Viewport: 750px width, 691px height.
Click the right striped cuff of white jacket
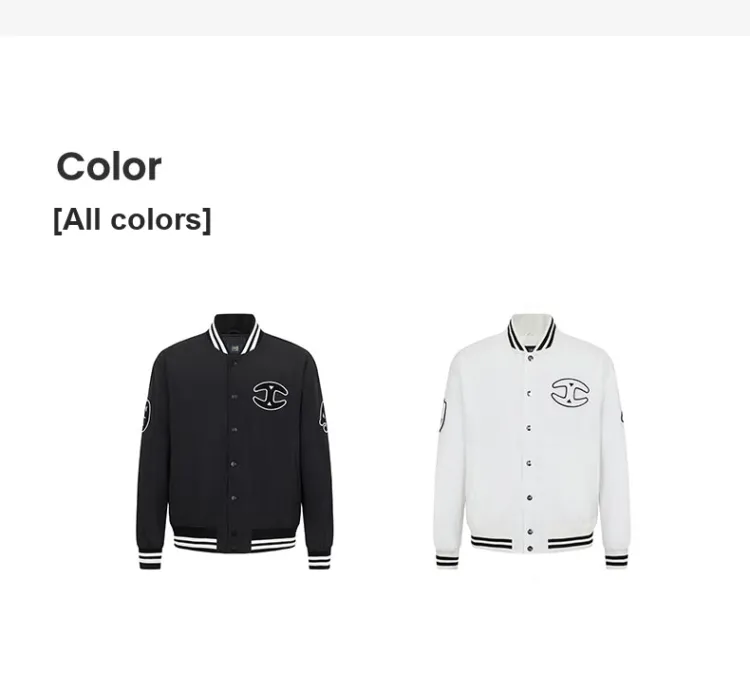pyautogui.click(x=617, y=560)
